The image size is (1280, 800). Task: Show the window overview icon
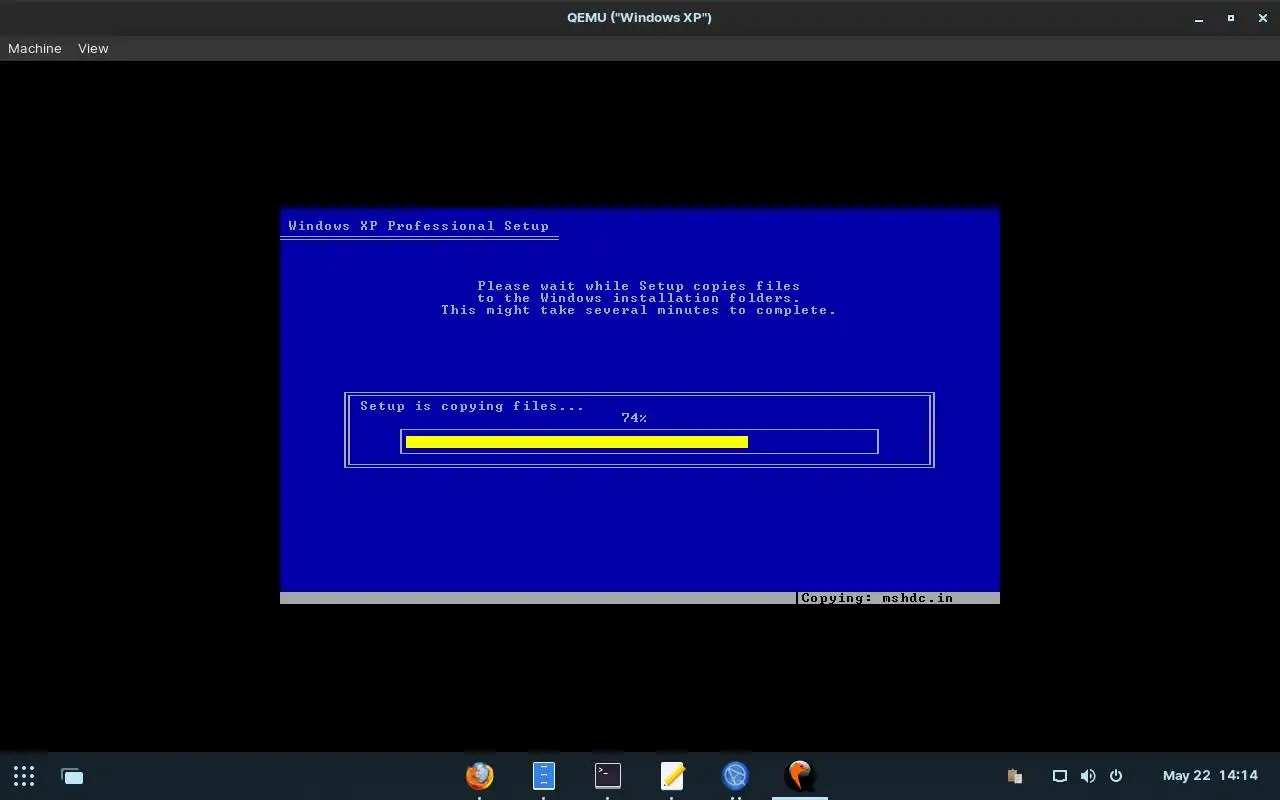click(x=72, y=776)
